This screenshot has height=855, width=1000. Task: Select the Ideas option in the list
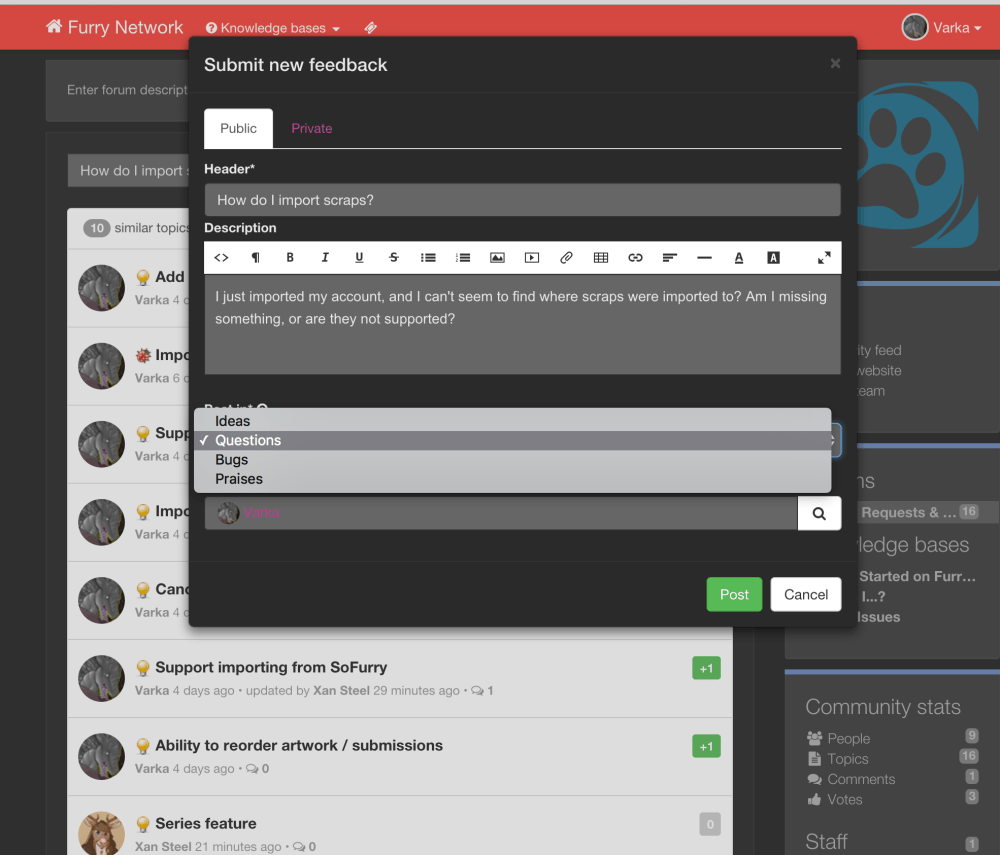233,421
